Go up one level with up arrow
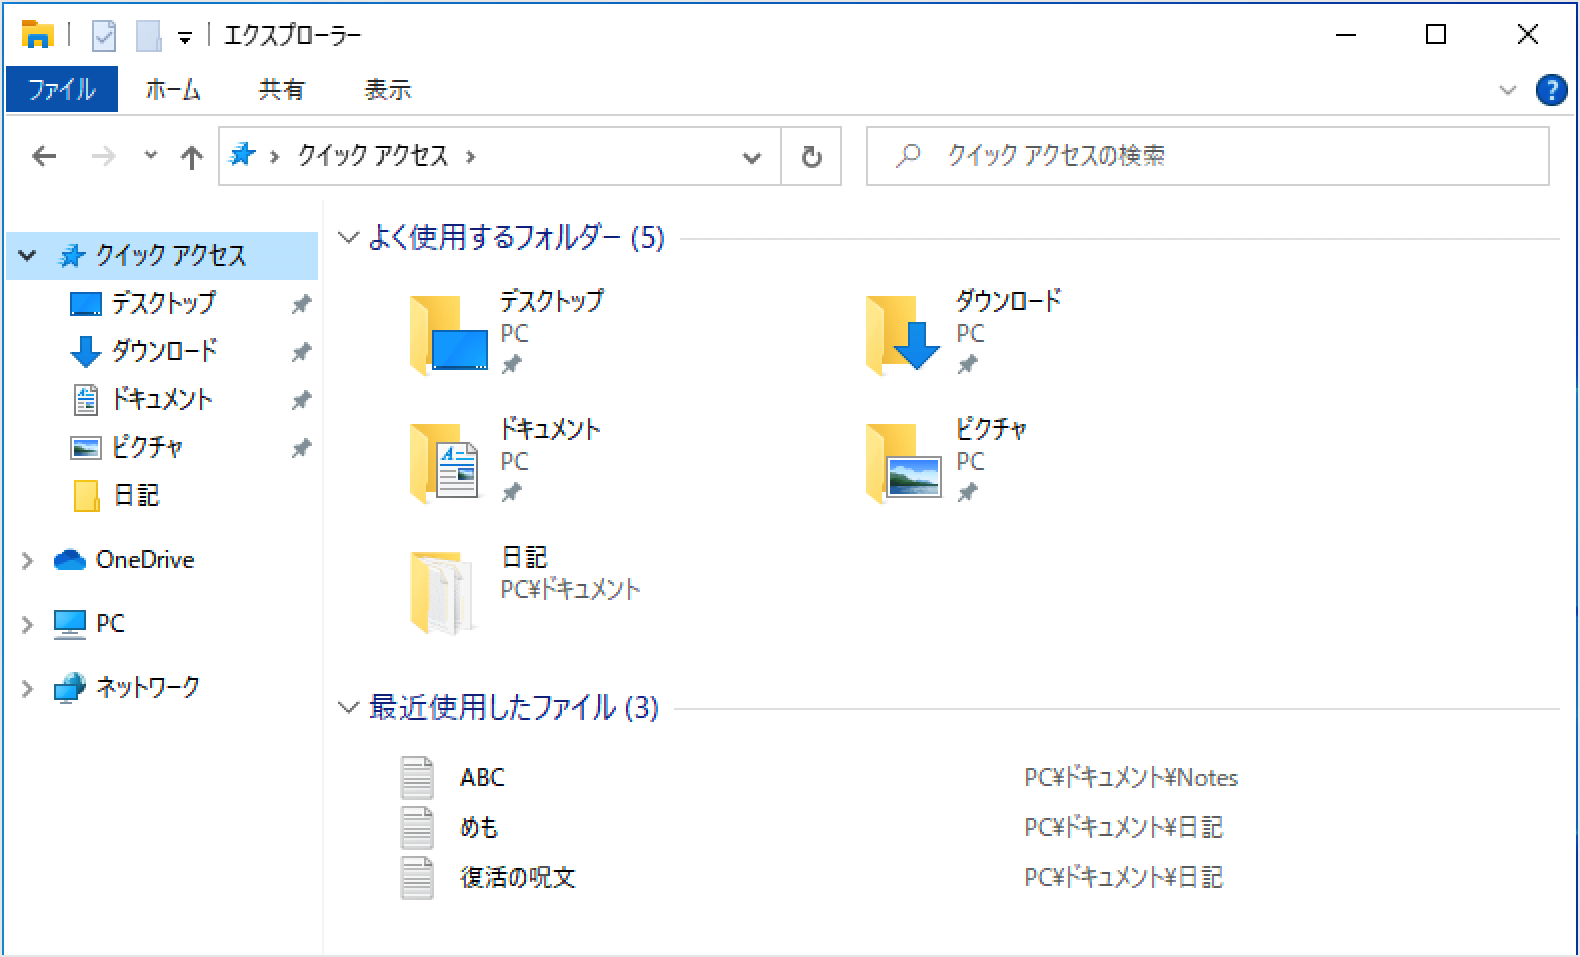1580x957 pixels. point(191,156)
